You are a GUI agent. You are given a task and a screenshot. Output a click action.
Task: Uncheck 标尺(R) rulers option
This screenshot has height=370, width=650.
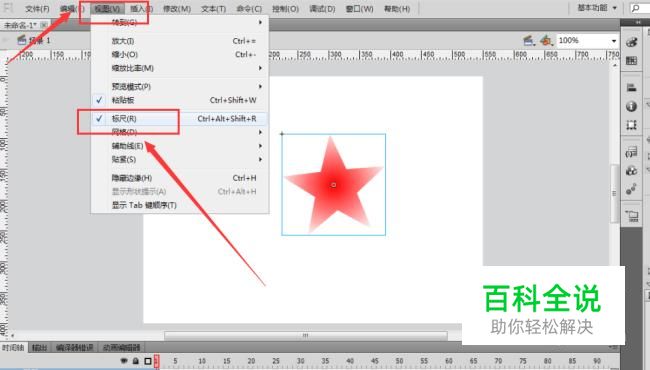pyautogui.click(x=179, y=119)
